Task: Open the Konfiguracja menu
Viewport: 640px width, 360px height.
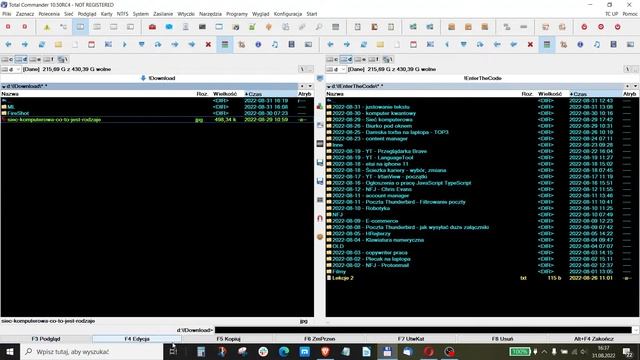Action: pyautogui.click(x=288, y=14)
